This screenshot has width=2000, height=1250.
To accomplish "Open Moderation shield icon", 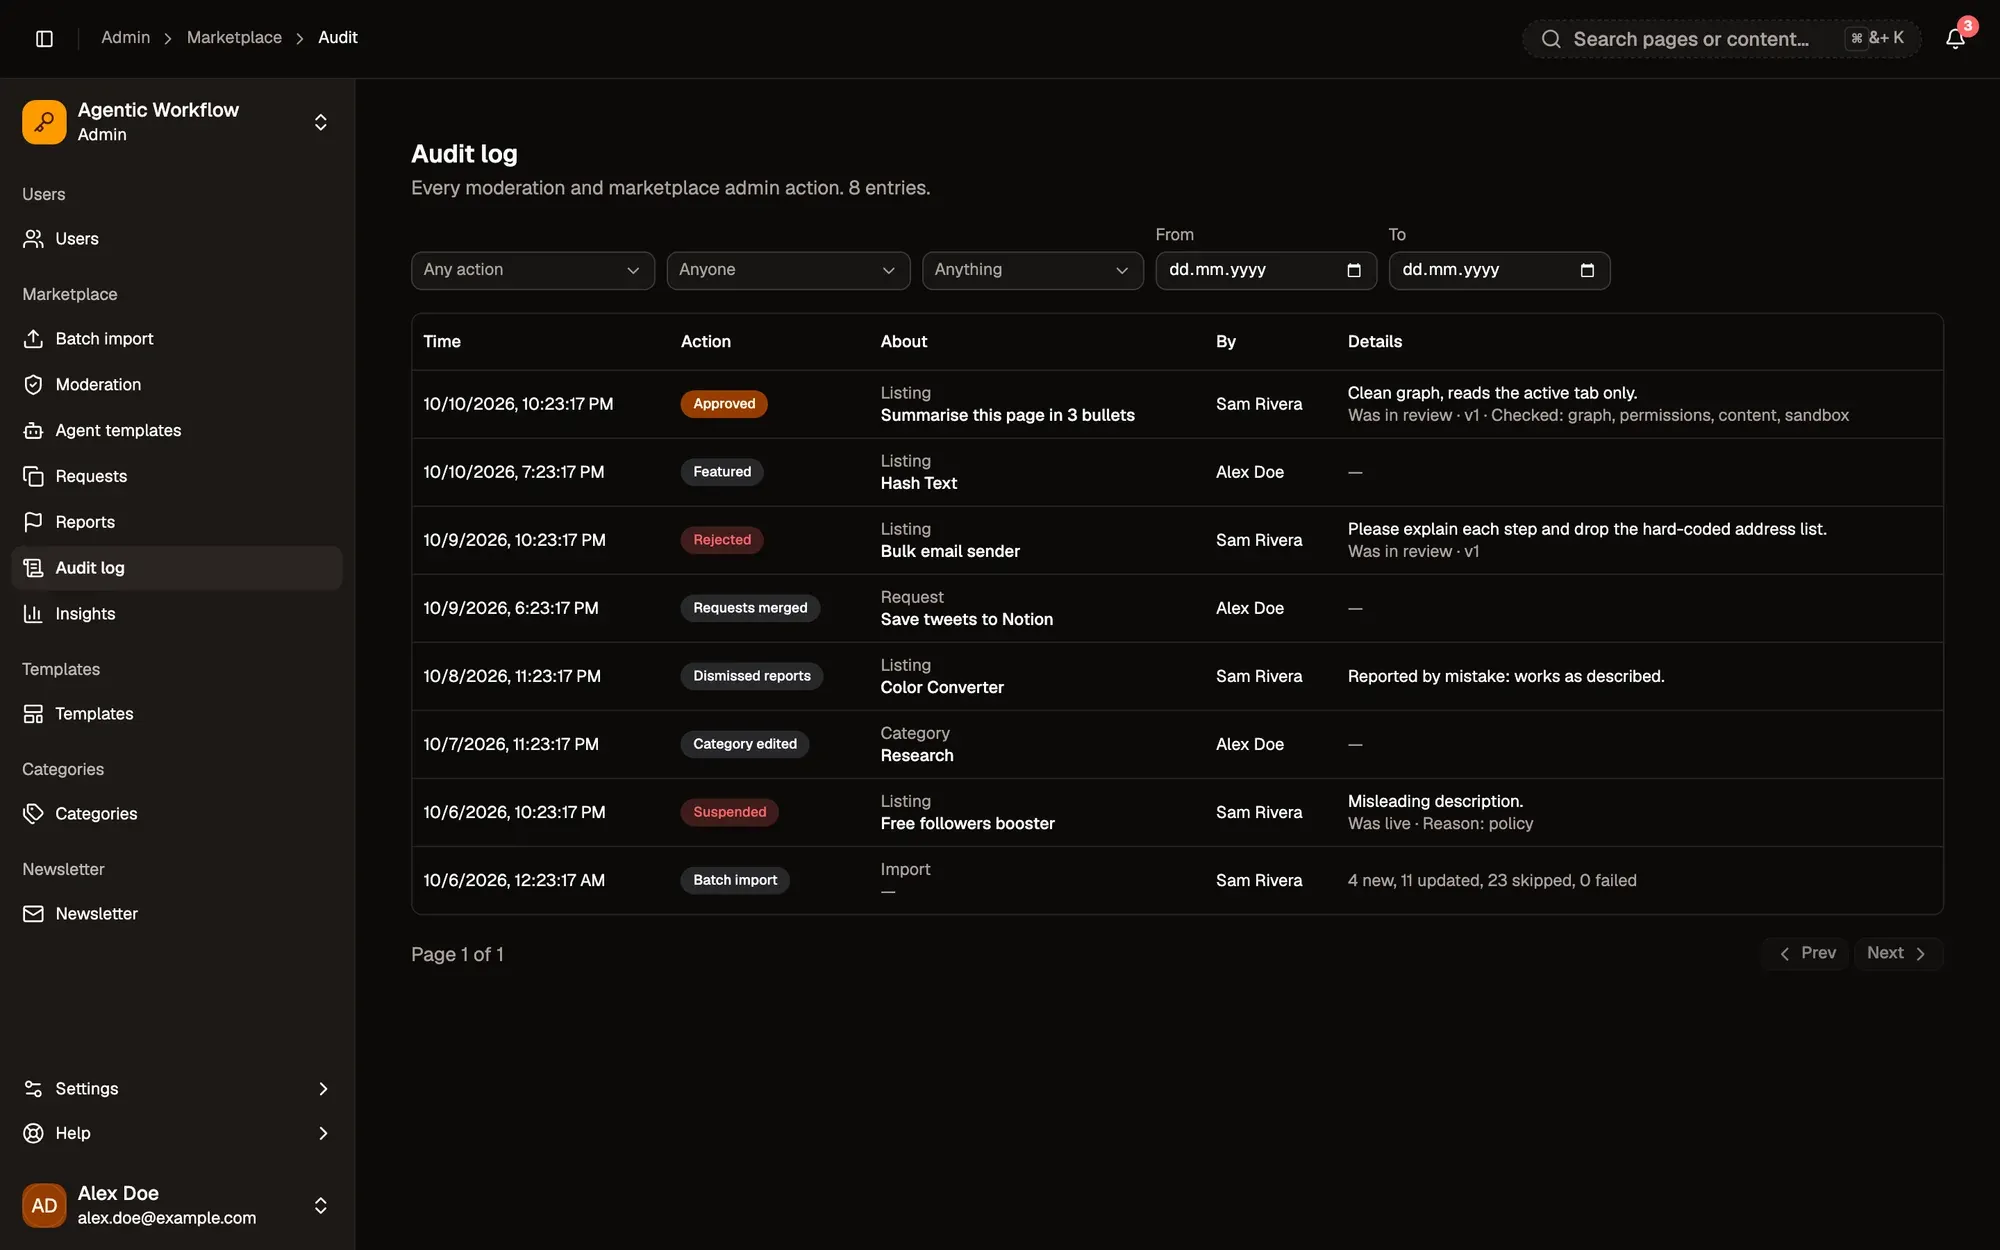I will pos(33,385).
